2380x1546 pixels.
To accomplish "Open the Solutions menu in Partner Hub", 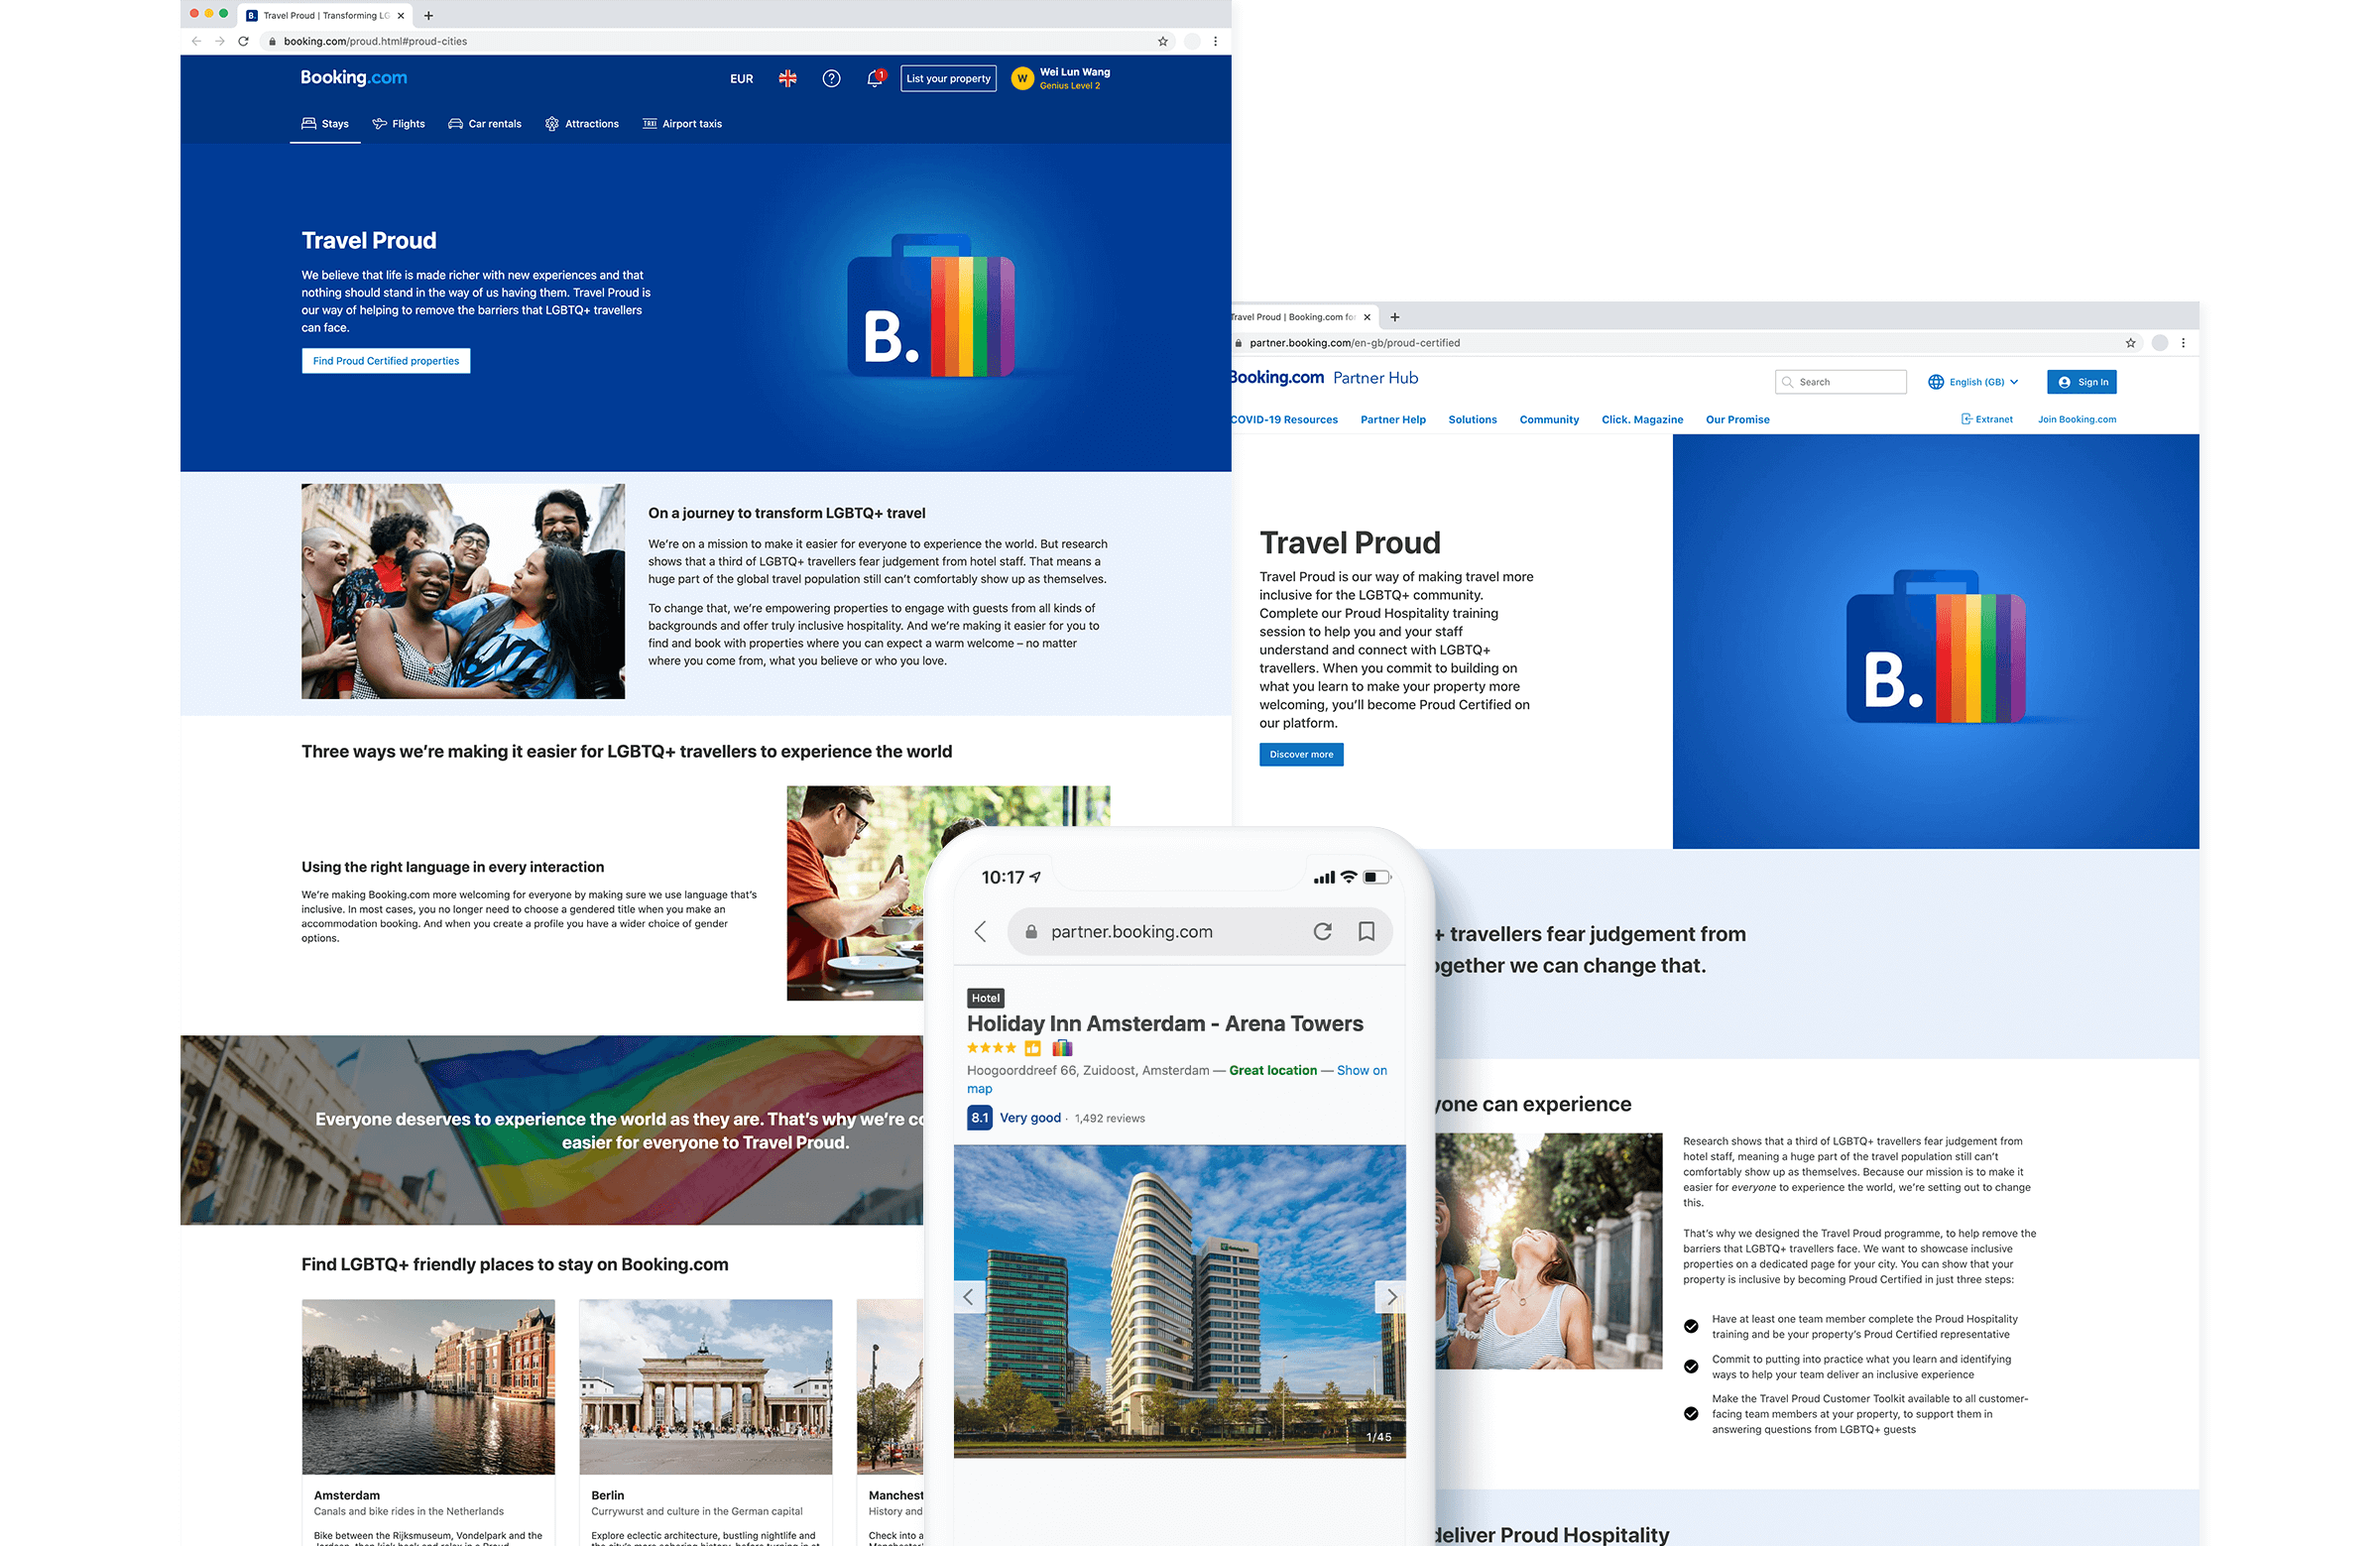I will (1472, 420).
